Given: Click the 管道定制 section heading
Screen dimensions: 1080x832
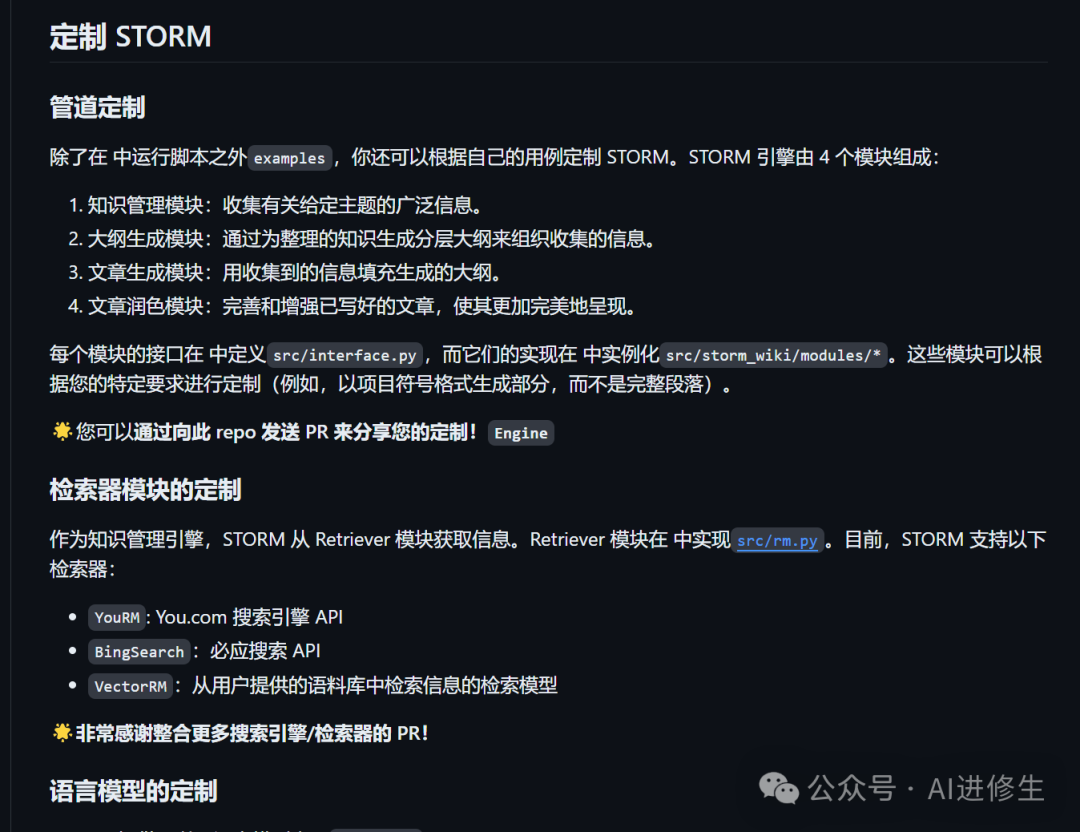Looking at the screenshot, I should 97,107.
